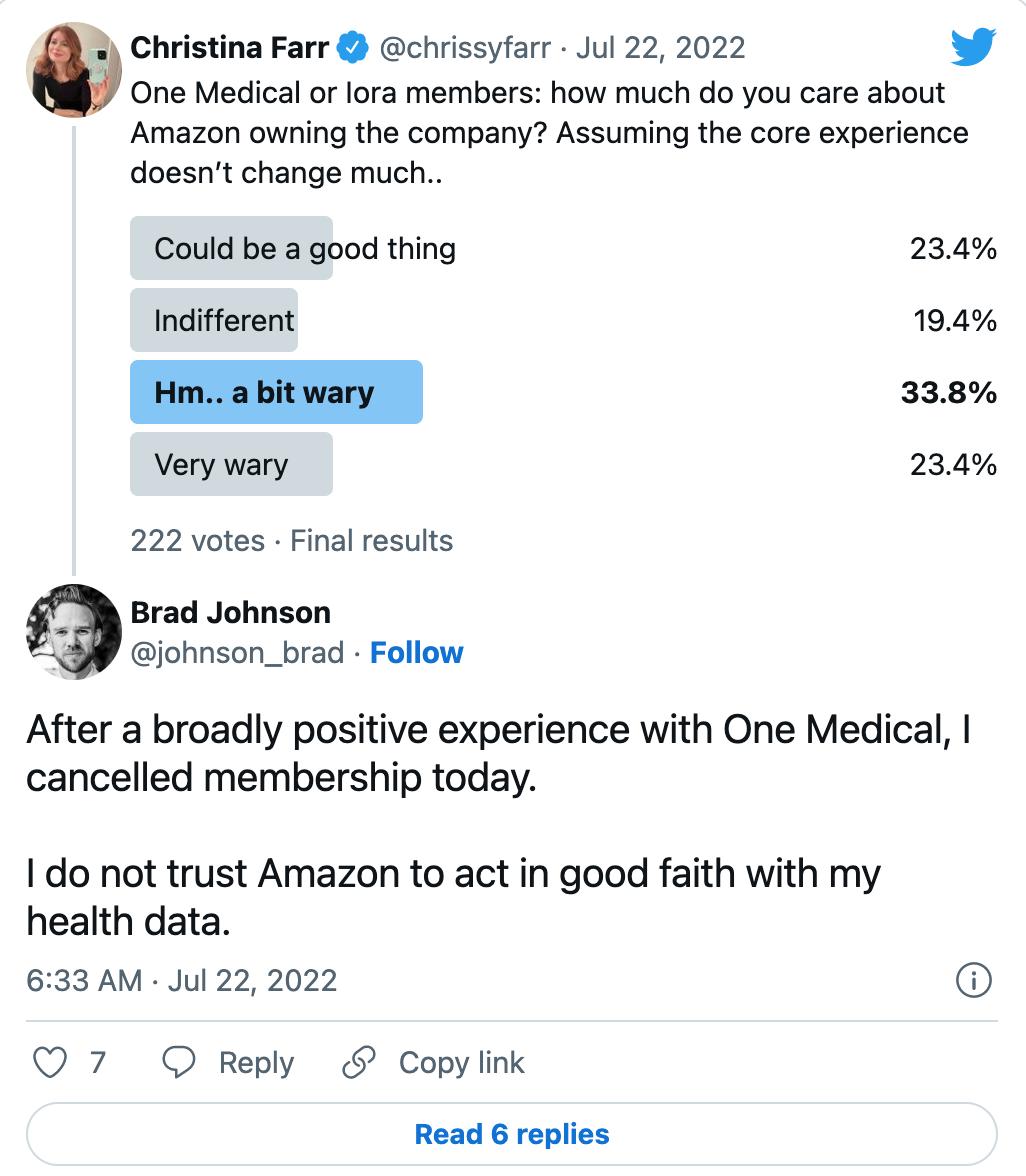Click the copy link chain icon
Viewport: 1026px width, 1176px height.
[358, 1062]
